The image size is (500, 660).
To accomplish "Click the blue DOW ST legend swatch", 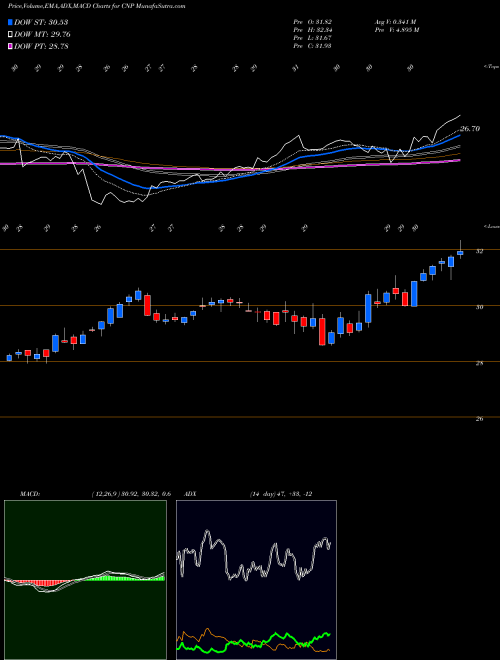I will tap(11, 22).
